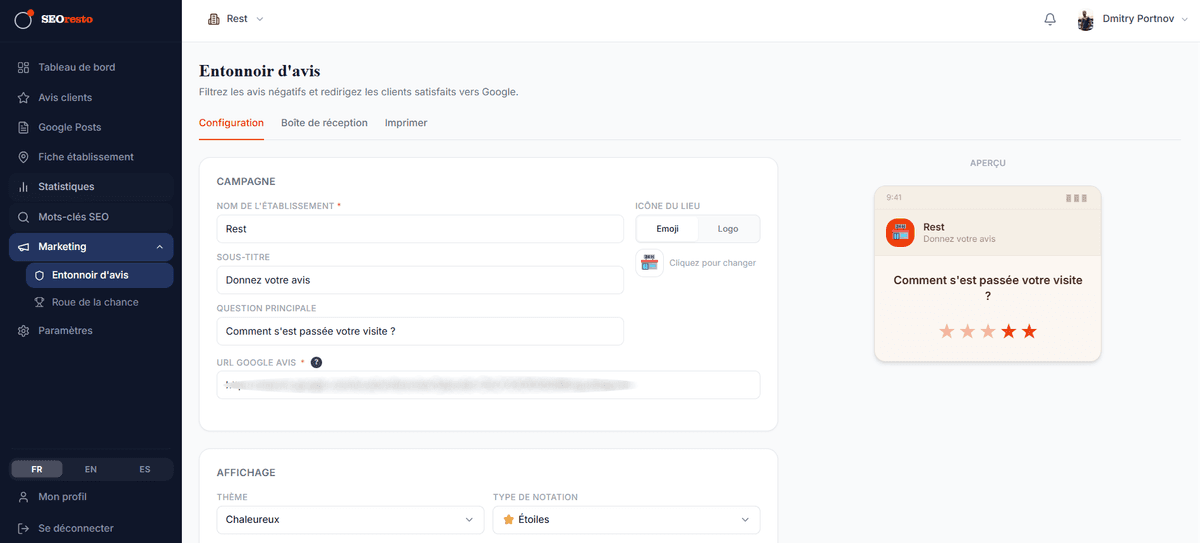1200x543 pixels.
Task: Open Fiche établissement menu item
Action: tap(91, 157)
